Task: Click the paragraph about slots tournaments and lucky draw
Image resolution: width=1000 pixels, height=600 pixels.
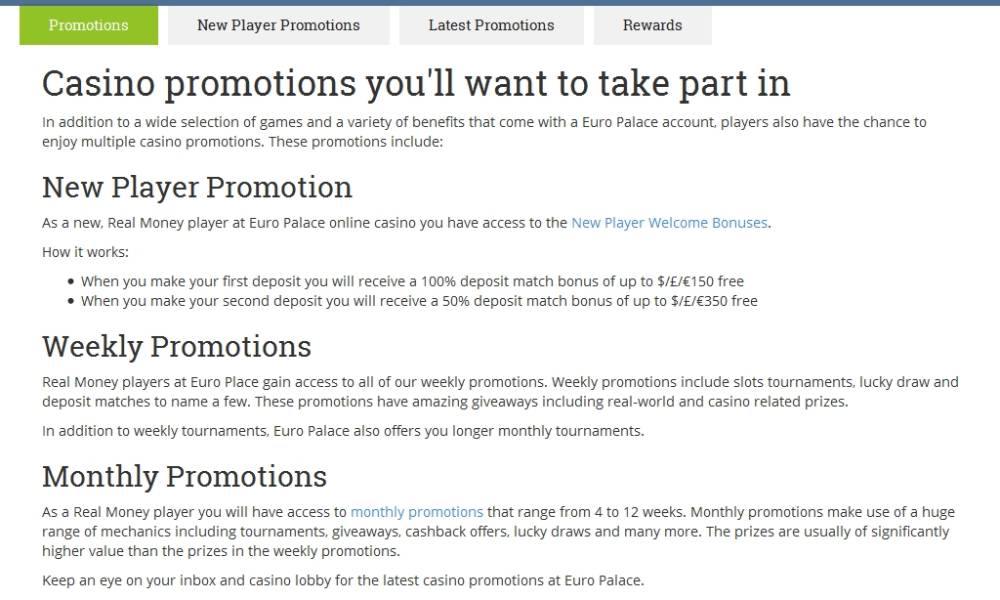Action: pos(500,392)
